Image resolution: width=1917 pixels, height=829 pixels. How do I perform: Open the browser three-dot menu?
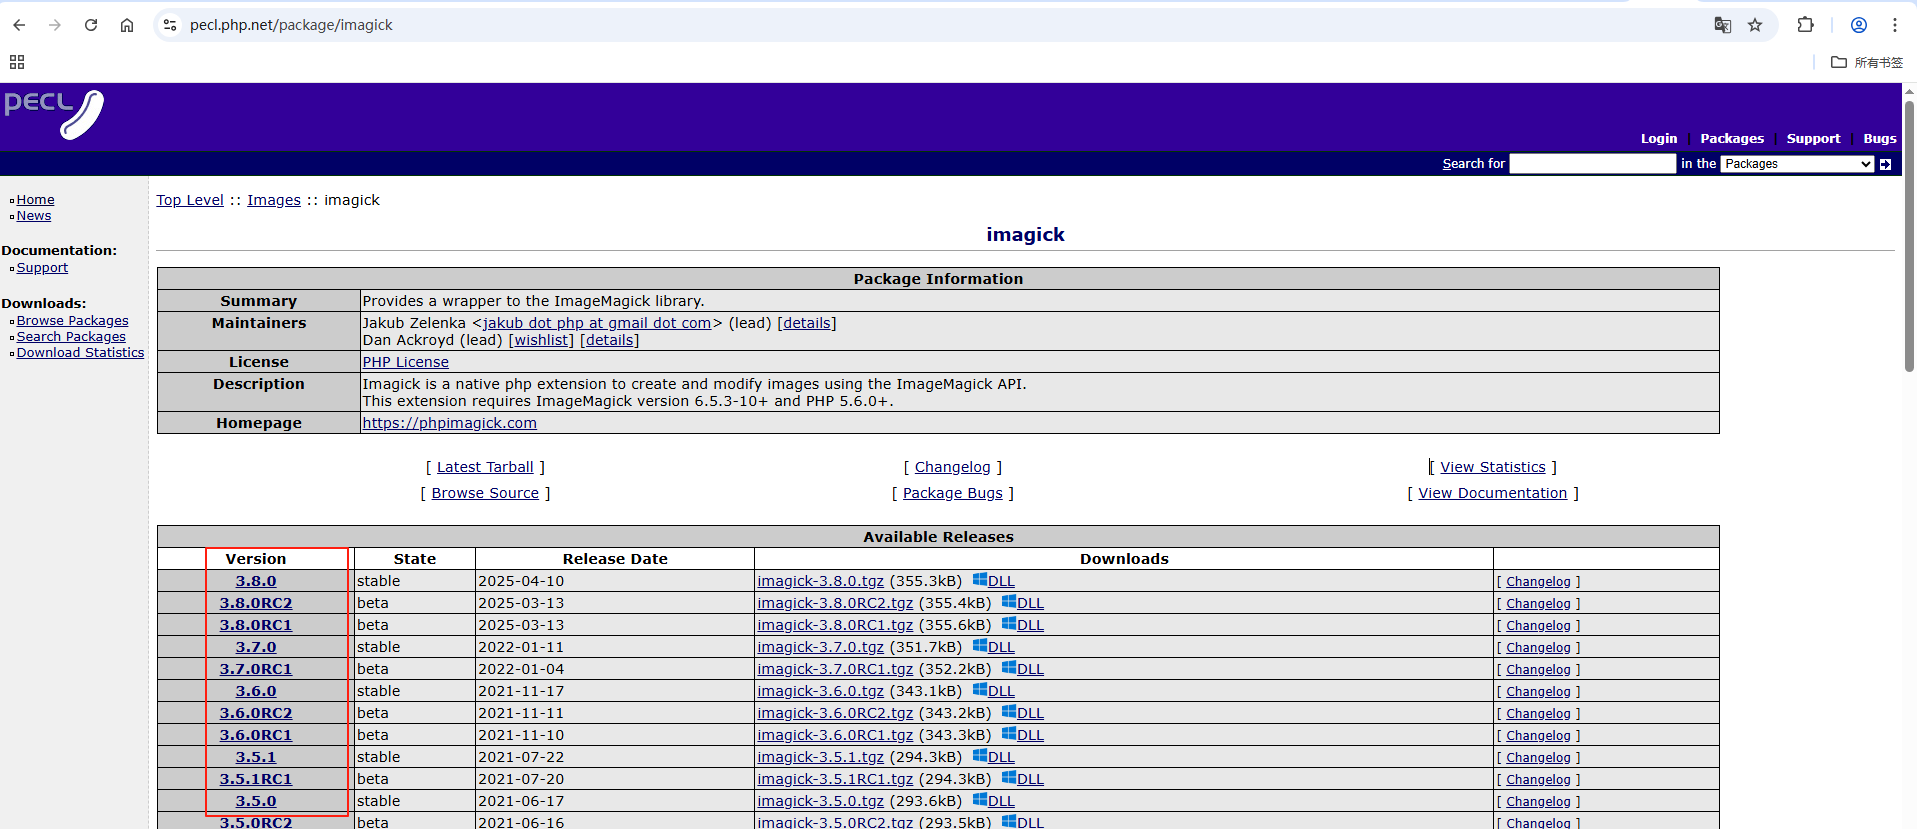(x=1895, y=25)
